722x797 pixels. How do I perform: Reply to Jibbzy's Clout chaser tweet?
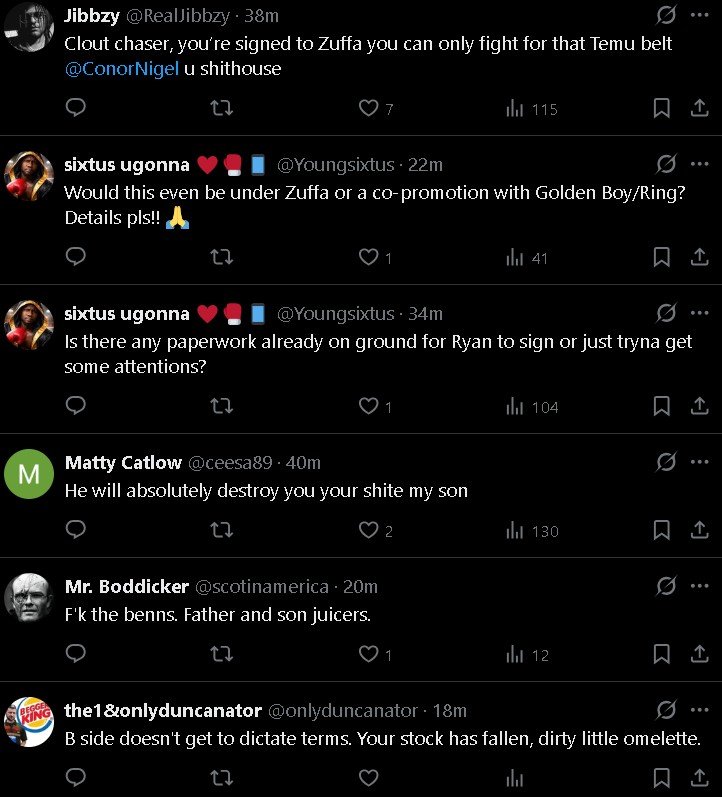click(x=75, y=109)
